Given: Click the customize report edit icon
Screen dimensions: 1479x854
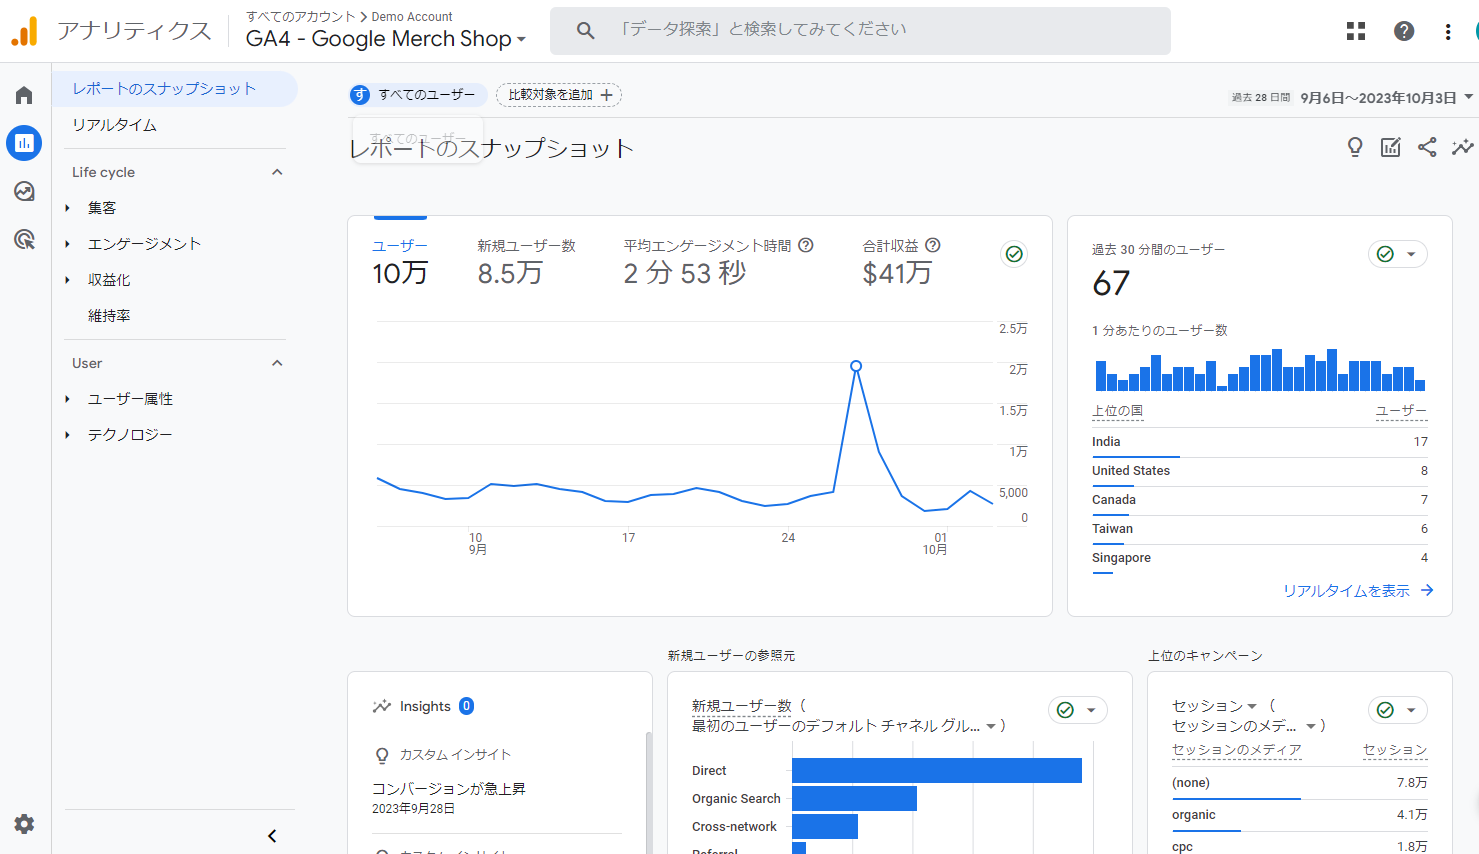Looking at the screenshot, I should pyautogui.click(x=1391, y=148).
